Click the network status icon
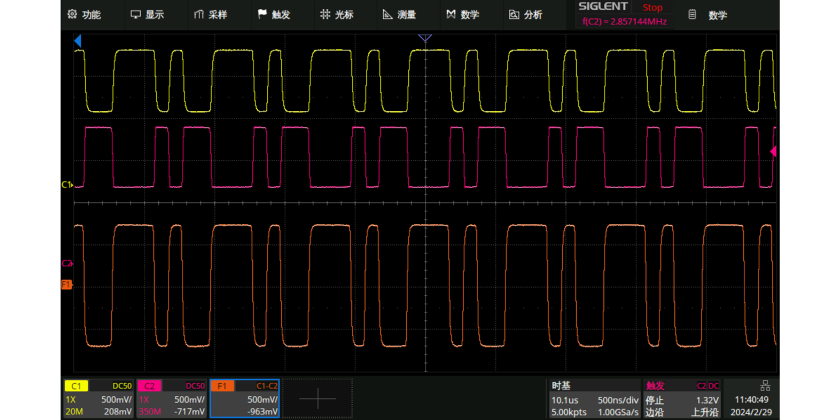This screenshot has width=840, height=420. coord(765,386)
